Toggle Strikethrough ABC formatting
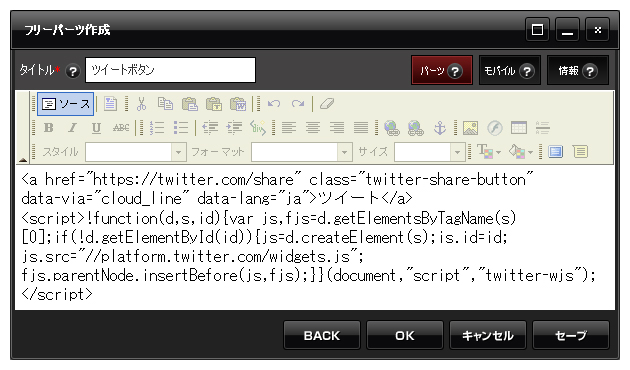This screenshot has width=630, height=370. click(121, 128)
